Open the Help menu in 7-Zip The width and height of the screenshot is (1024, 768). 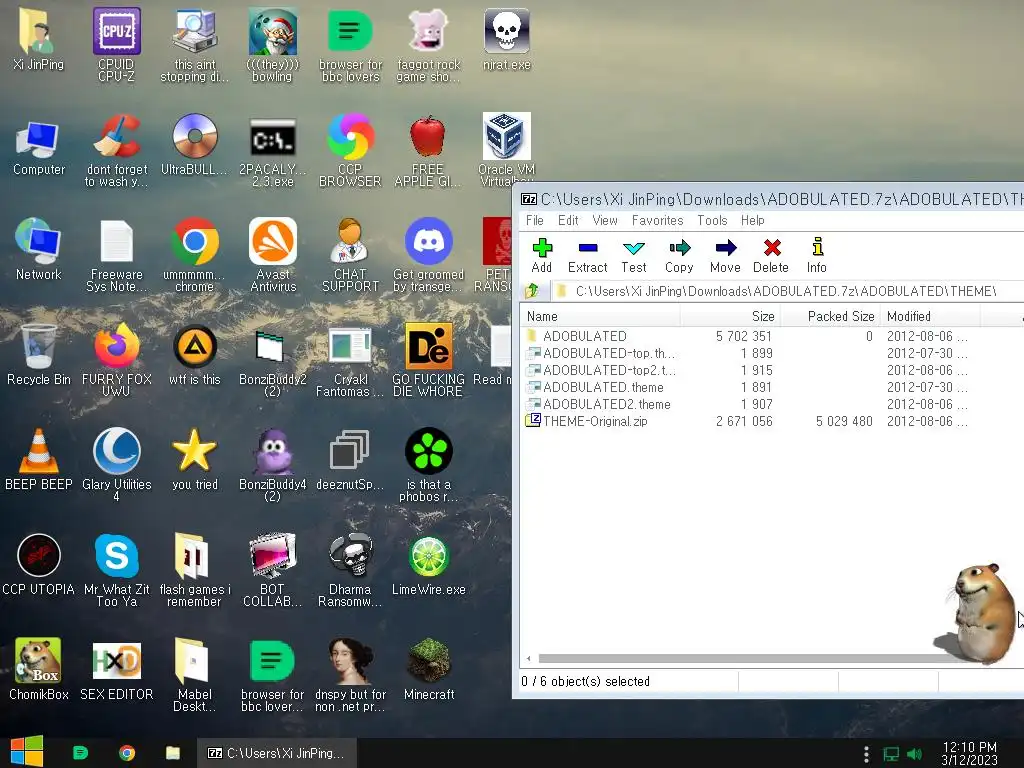752,221
